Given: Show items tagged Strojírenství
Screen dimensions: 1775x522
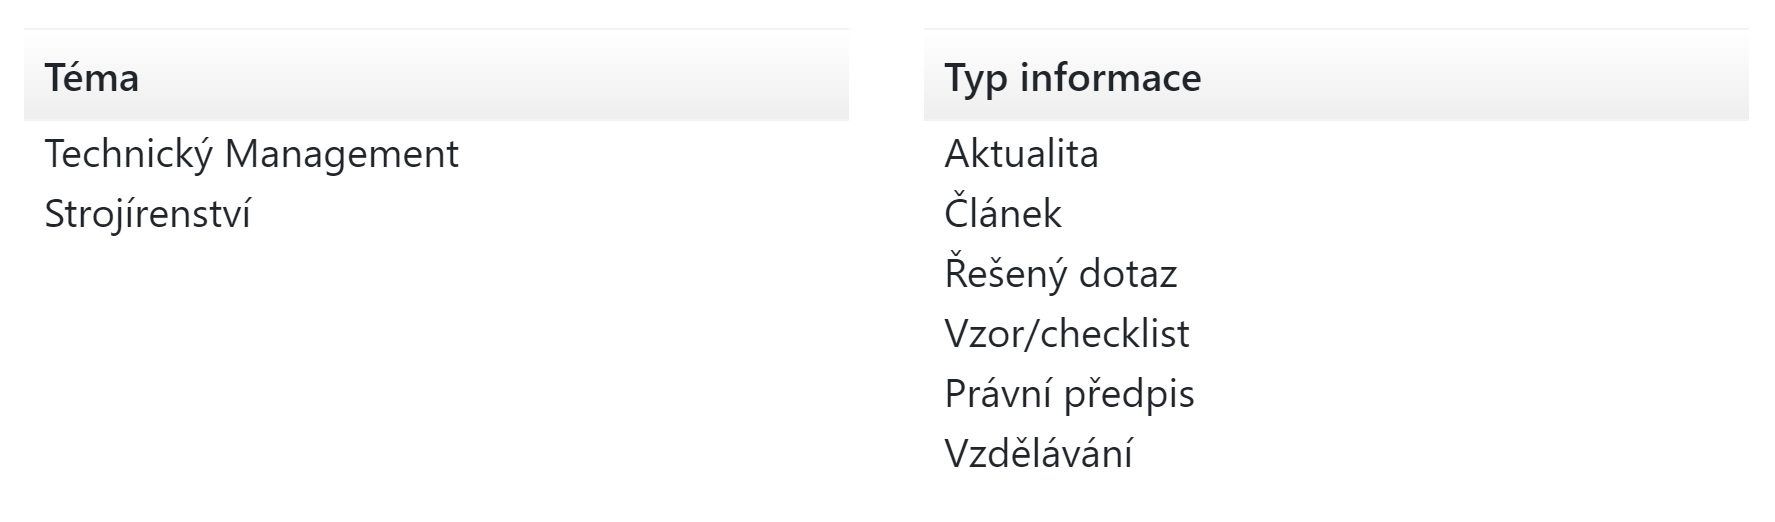Looking at the screenshot, I should 147,214.
